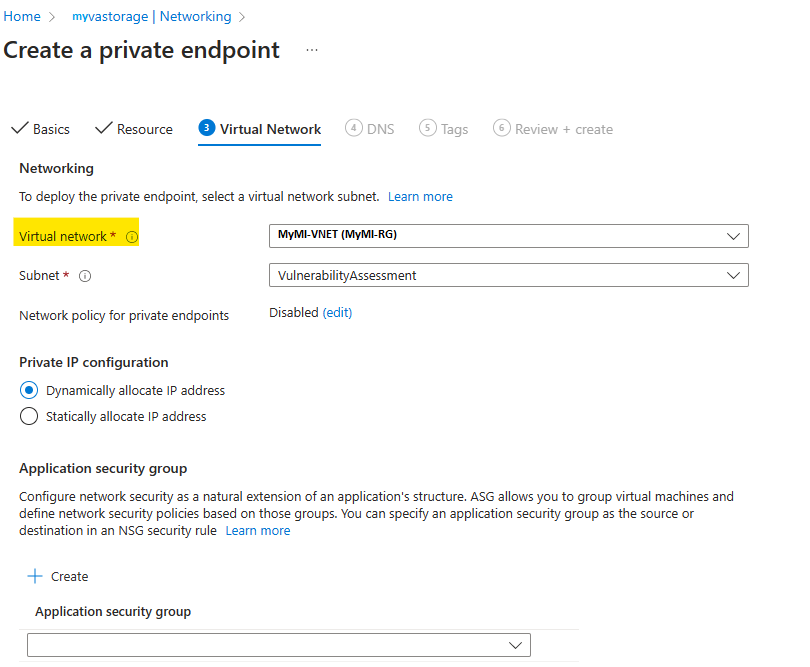Navigate to Home via the breadcrumb
This screenshot has height=667, width=810.
click(23, 16)
